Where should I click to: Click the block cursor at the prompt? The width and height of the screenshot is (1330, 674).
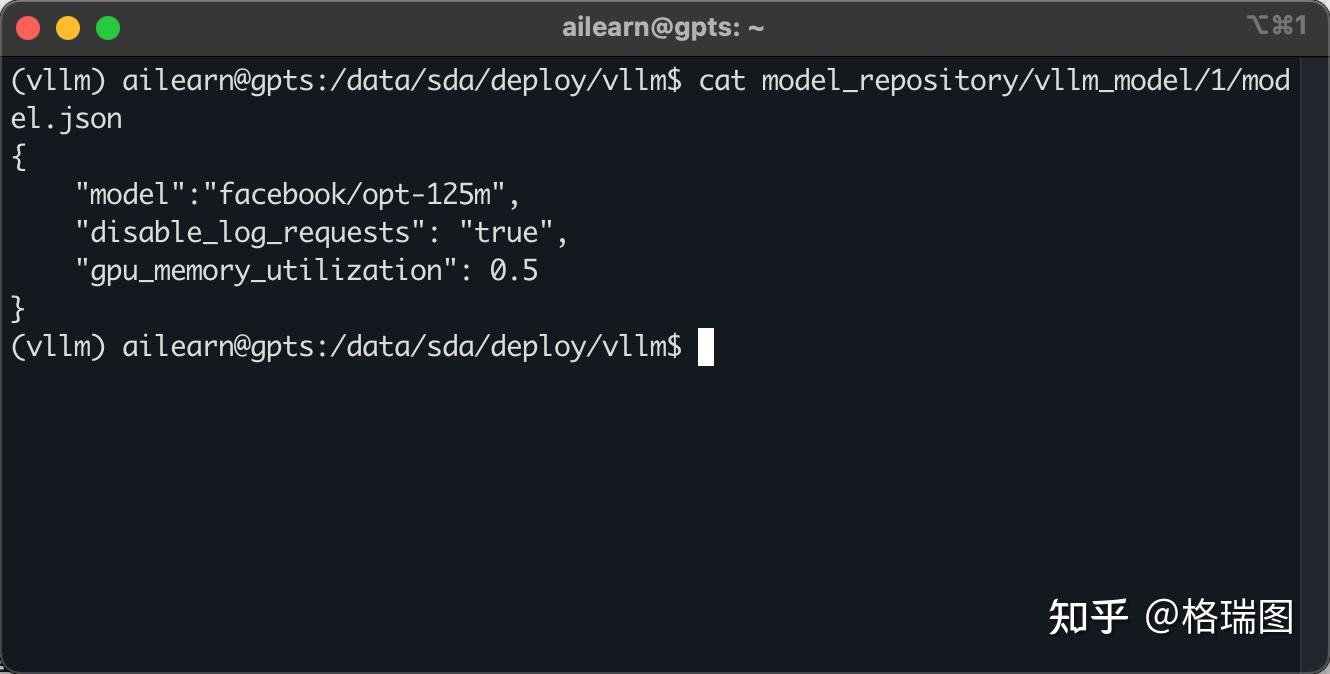pos(706,347)
